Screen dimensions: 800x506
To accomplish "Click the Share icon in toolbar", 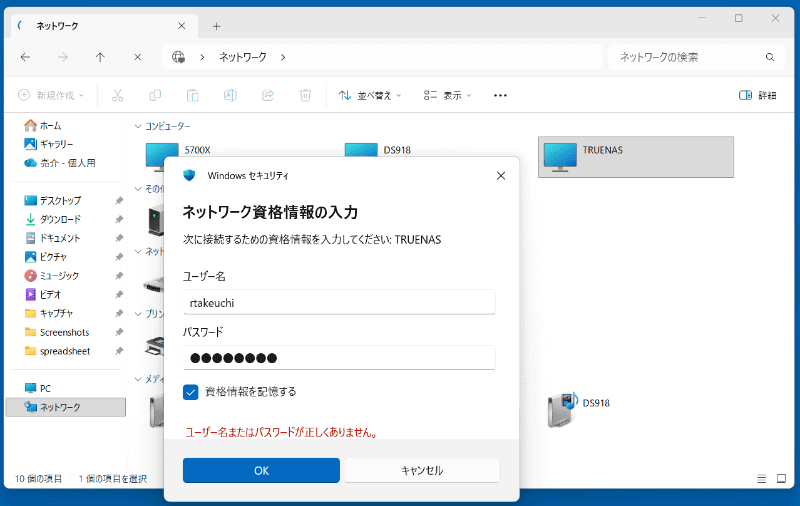I will click(x=268, y=95).
